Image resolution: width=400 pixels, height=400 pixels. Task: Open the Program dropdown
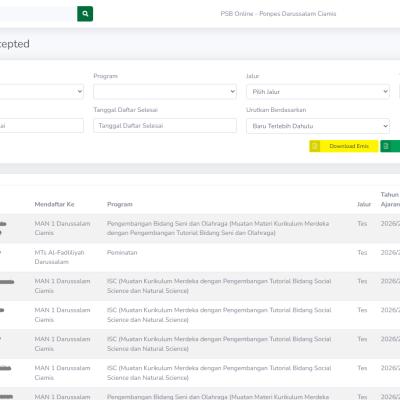pos(165,92)
